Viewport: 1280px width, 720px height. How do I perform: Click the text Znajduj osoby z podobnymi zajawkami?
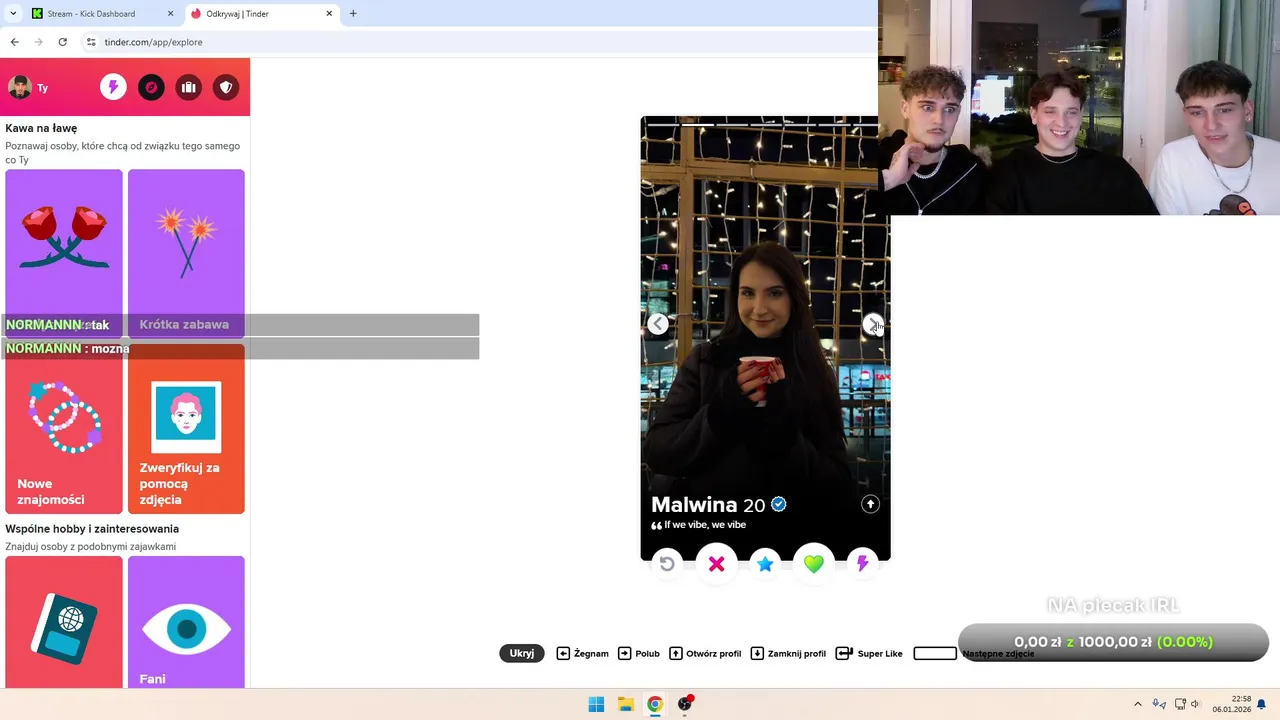[90, 547]
